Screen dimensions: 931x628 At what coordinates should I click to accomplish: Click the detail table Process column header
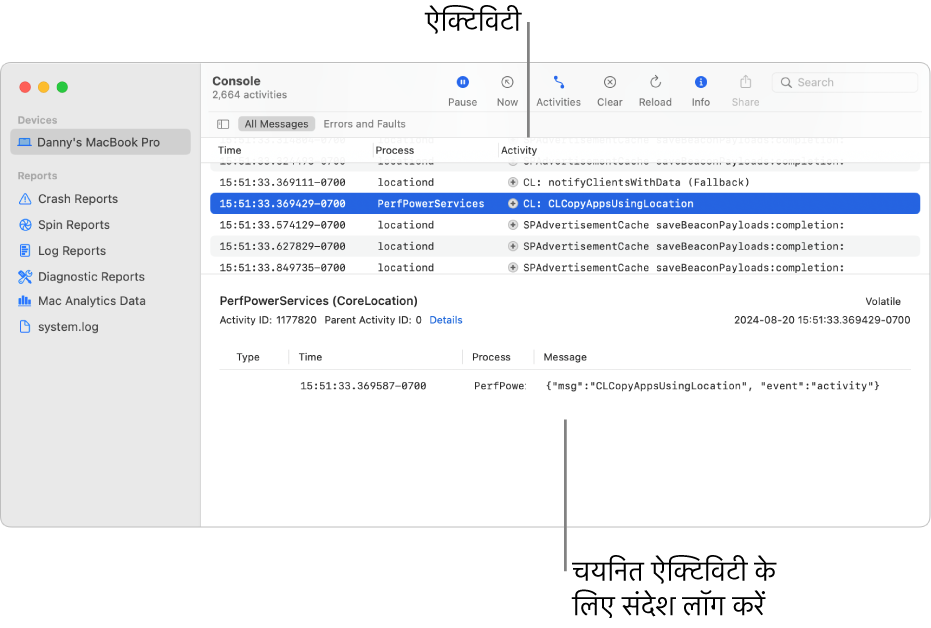pyautogui.click(x=491, y=357)
